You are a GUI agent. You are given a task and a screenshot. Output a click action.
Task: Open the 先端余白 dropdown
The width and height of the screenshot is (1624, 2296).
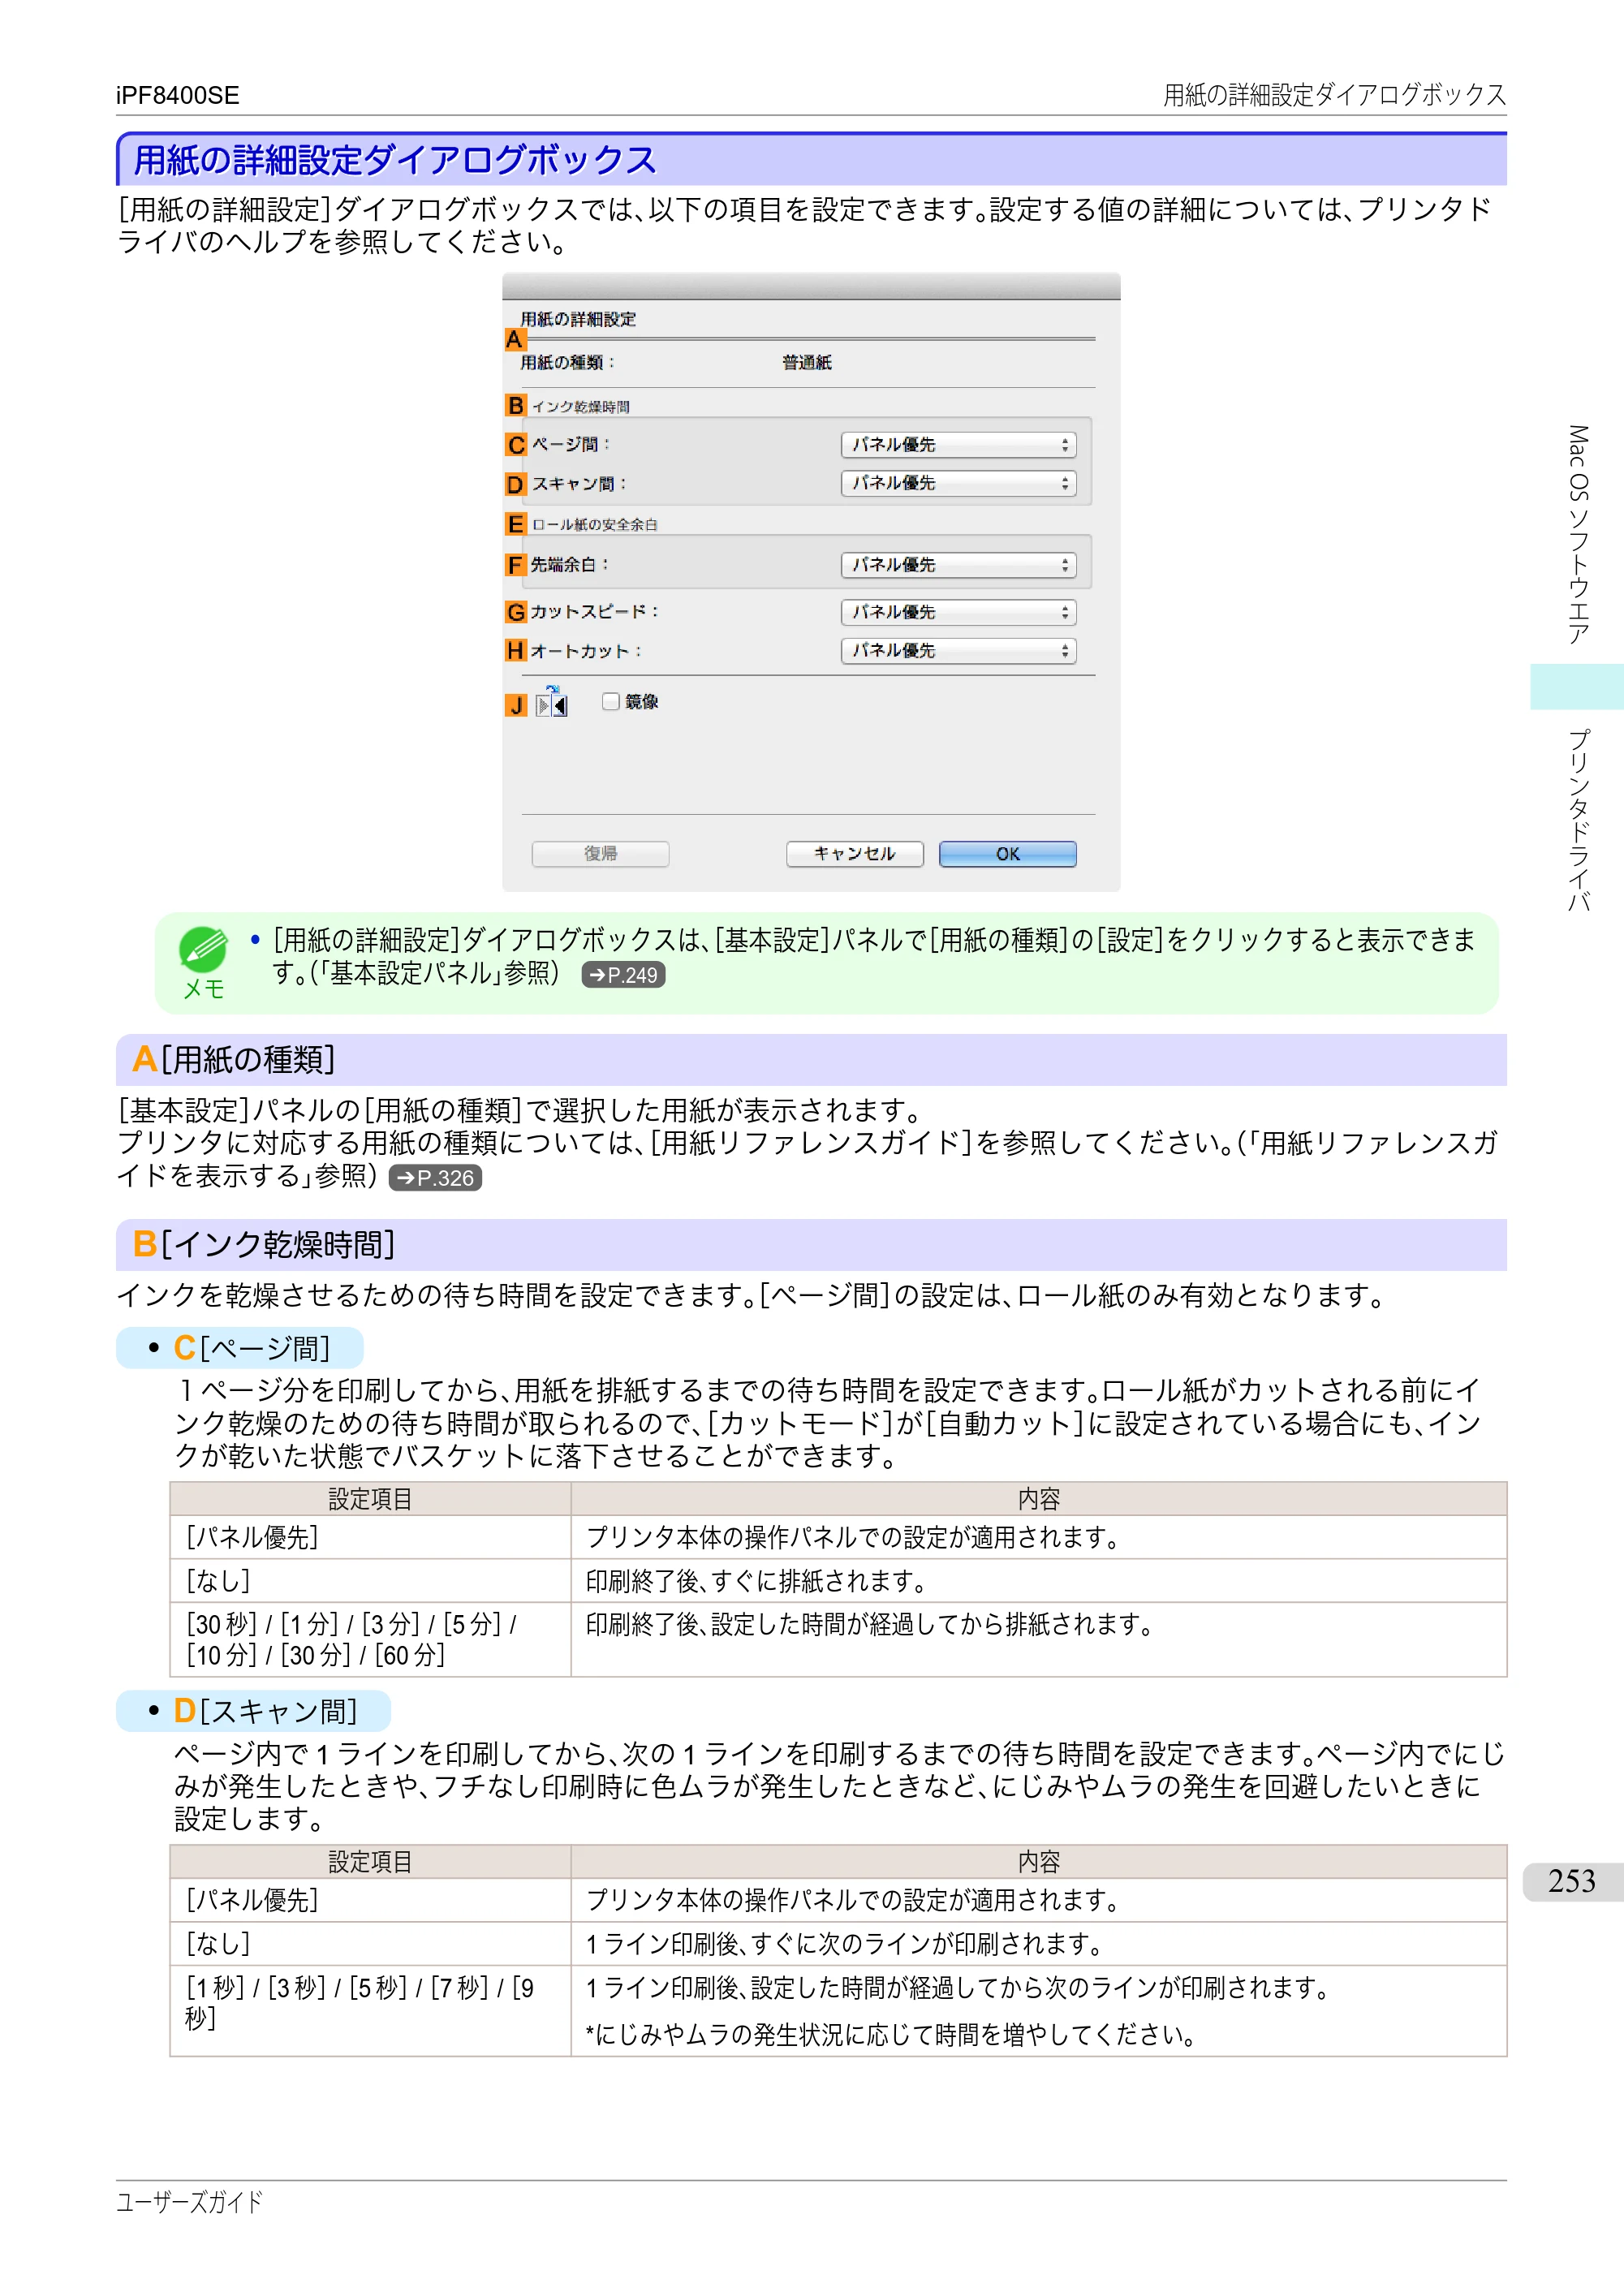958,565
